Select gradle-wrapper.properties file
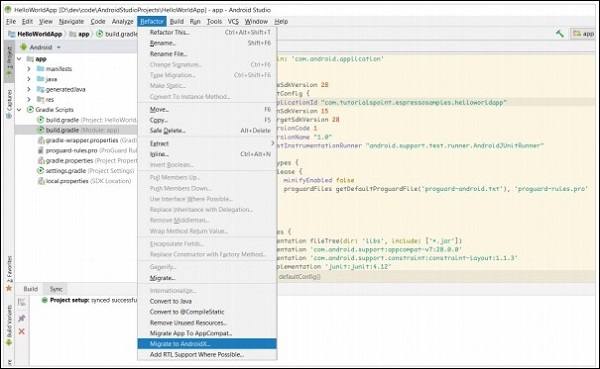 pos(87,140)
